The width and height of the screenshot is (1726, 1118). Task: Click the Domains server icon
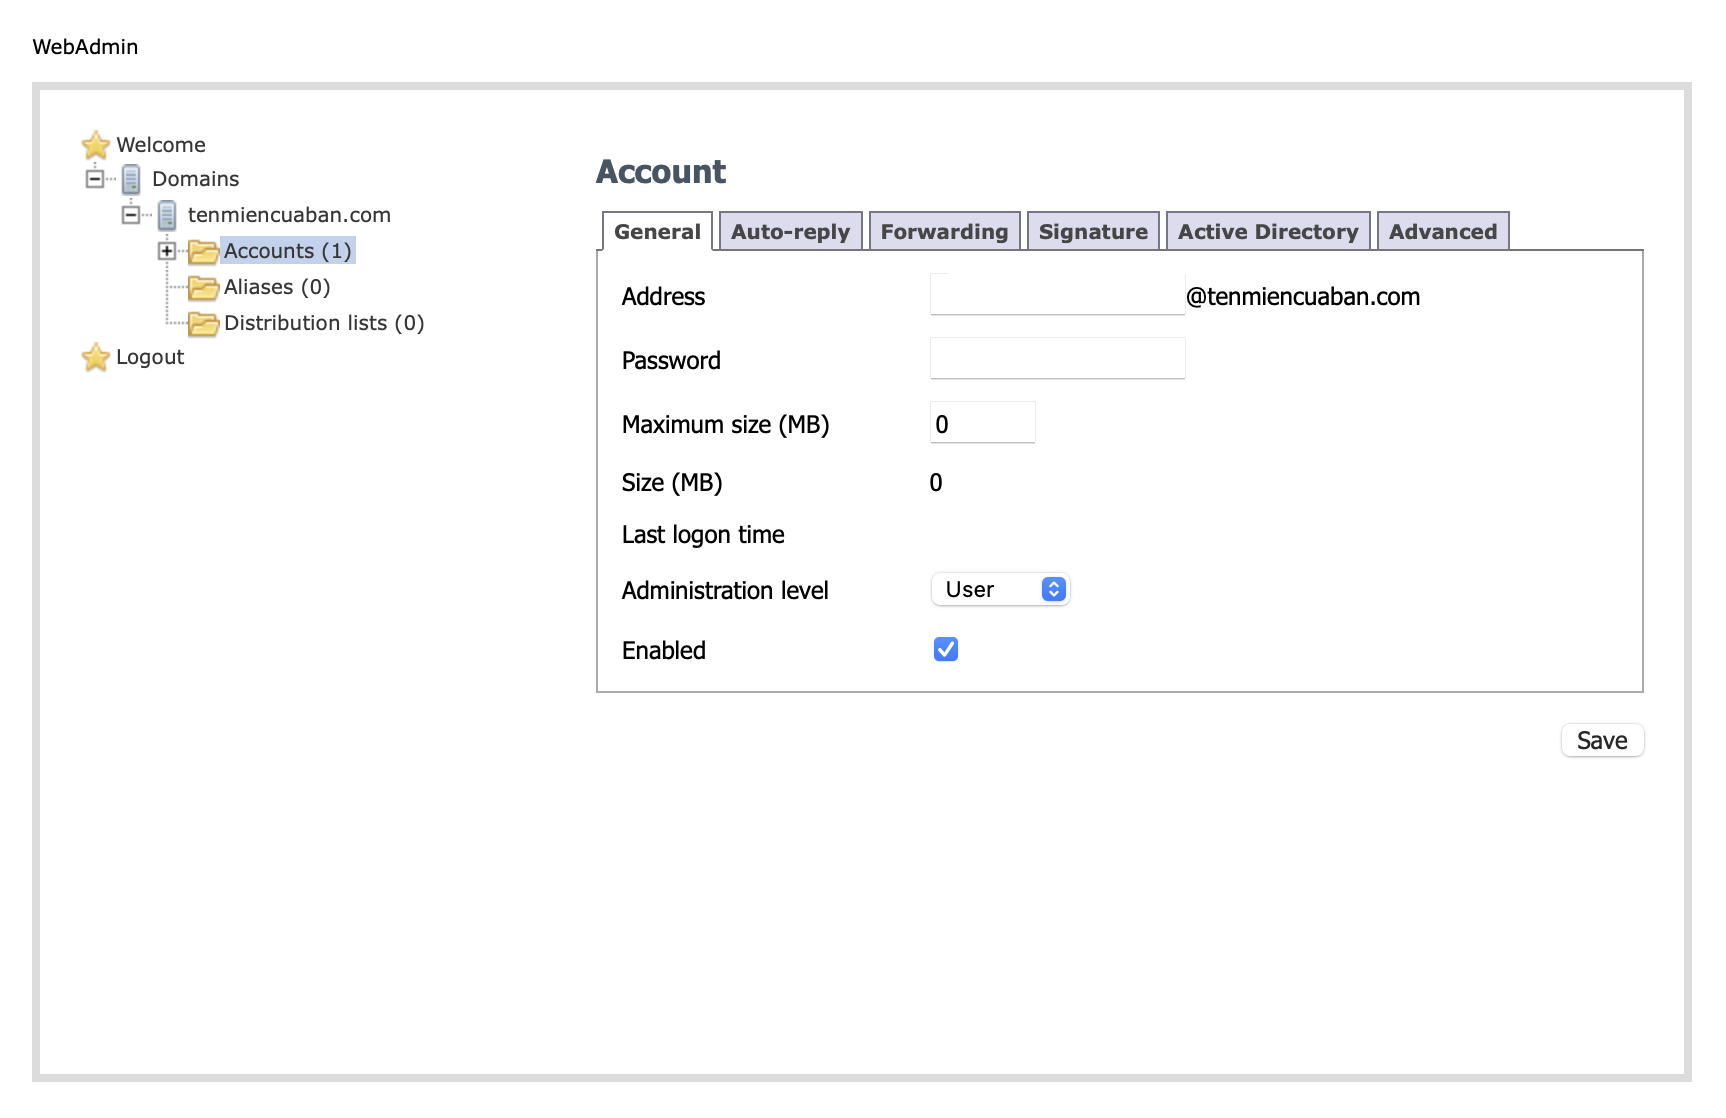(x=131, y=180)
